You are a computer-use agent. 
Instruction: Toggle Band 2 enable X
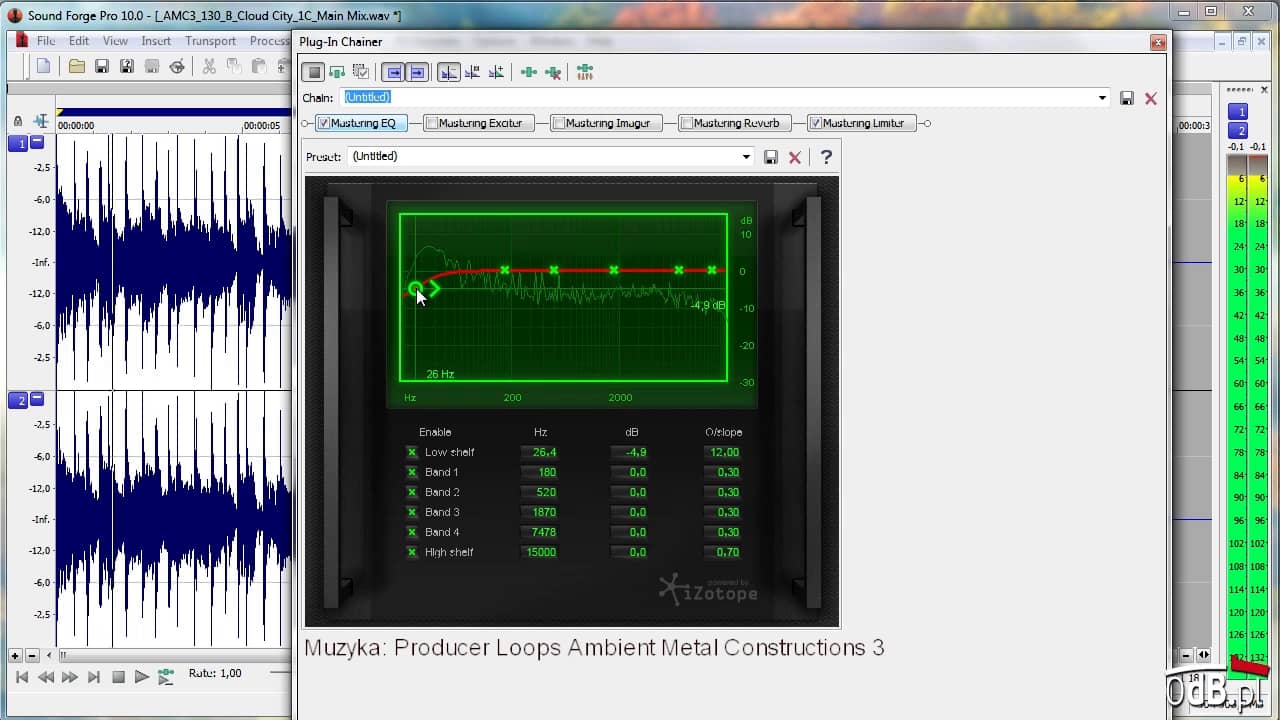coord(412,492)
